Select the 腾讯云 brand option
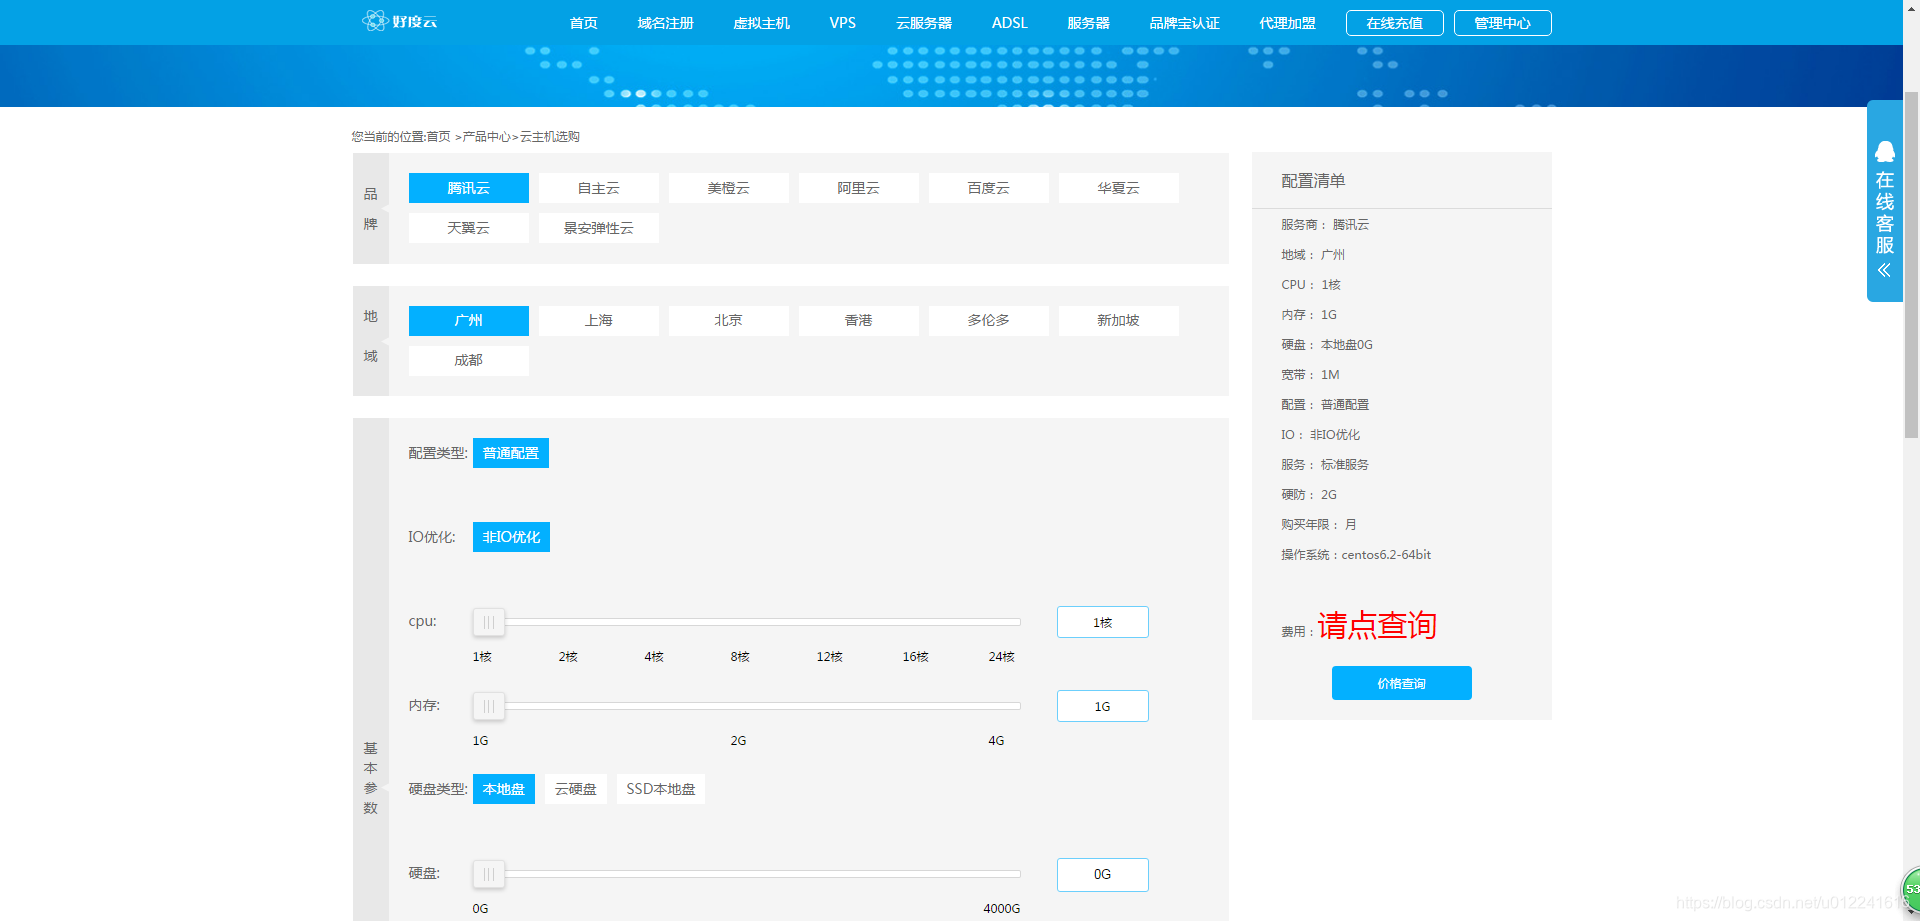 pyautogui.click(x=468, y=188)
